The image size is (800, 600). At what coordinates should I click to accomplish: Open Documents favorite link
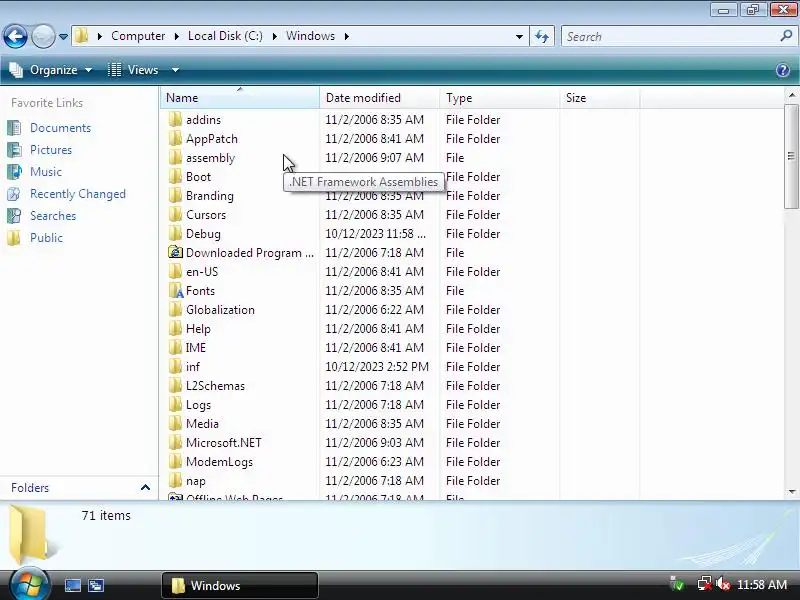[60, 128]
